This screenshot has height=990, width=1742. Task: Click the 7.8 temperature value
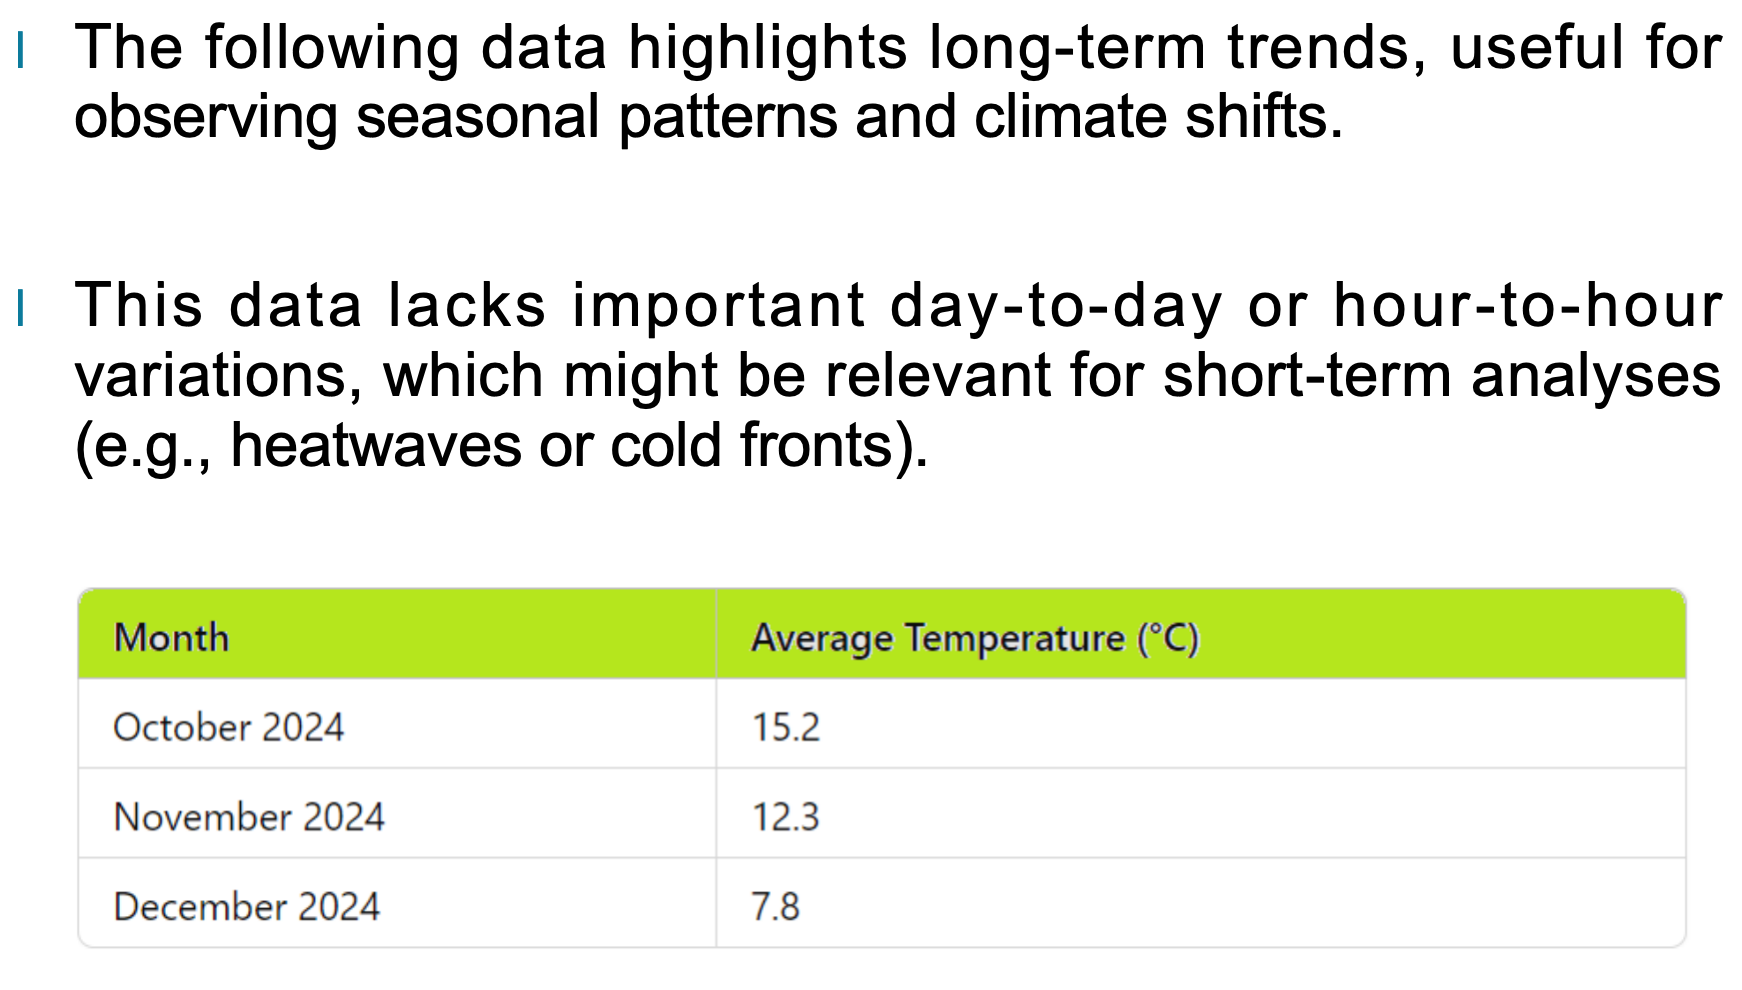click(x=775, y=907)
